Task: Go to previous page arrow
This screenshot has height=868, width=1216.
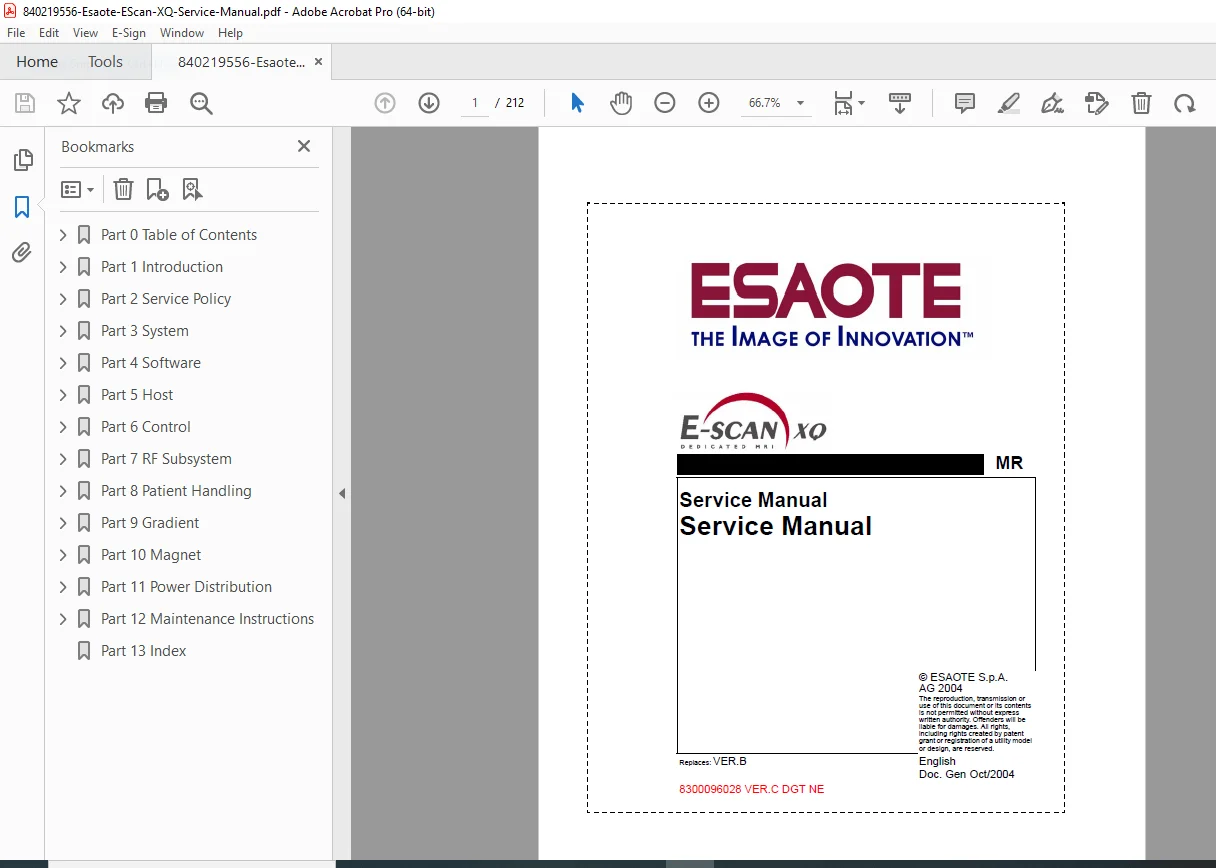Action: coord(385,103)
